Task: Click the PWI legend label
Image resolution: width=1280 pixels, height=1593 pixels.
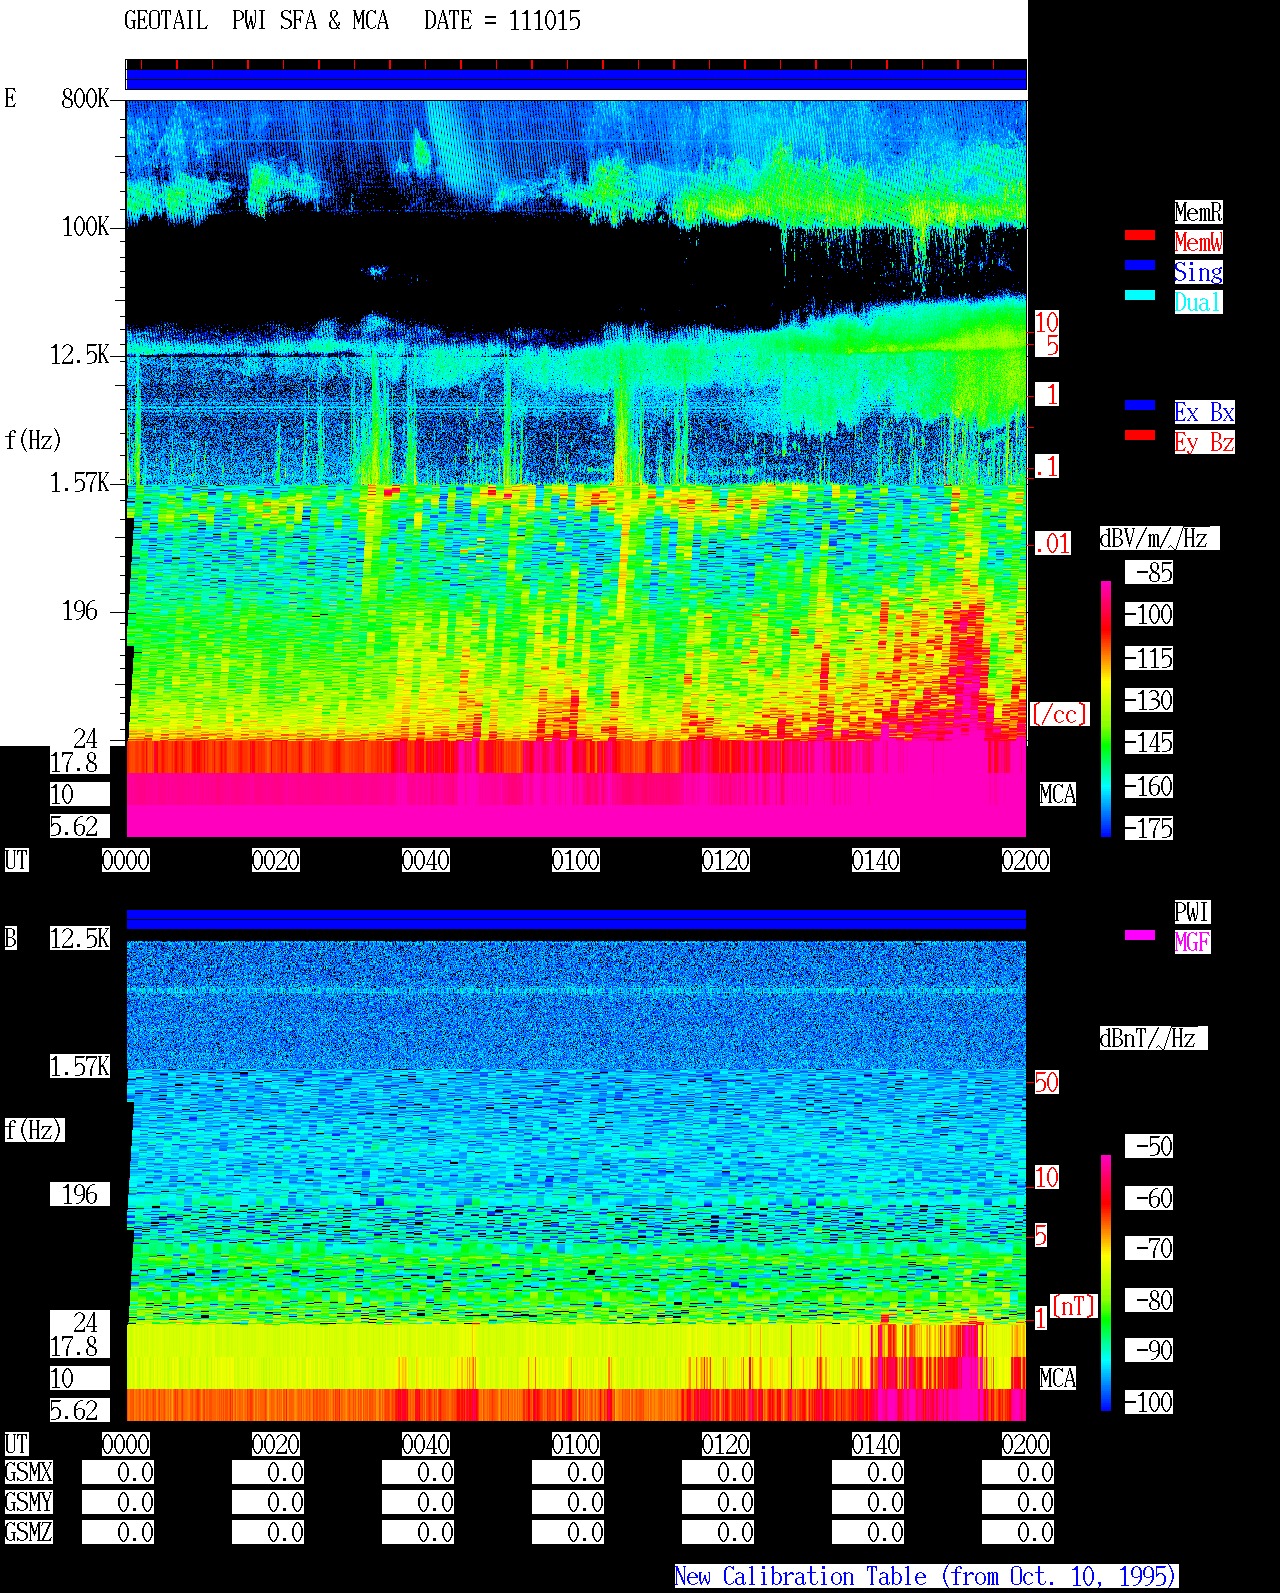Action: point(1192,912)
